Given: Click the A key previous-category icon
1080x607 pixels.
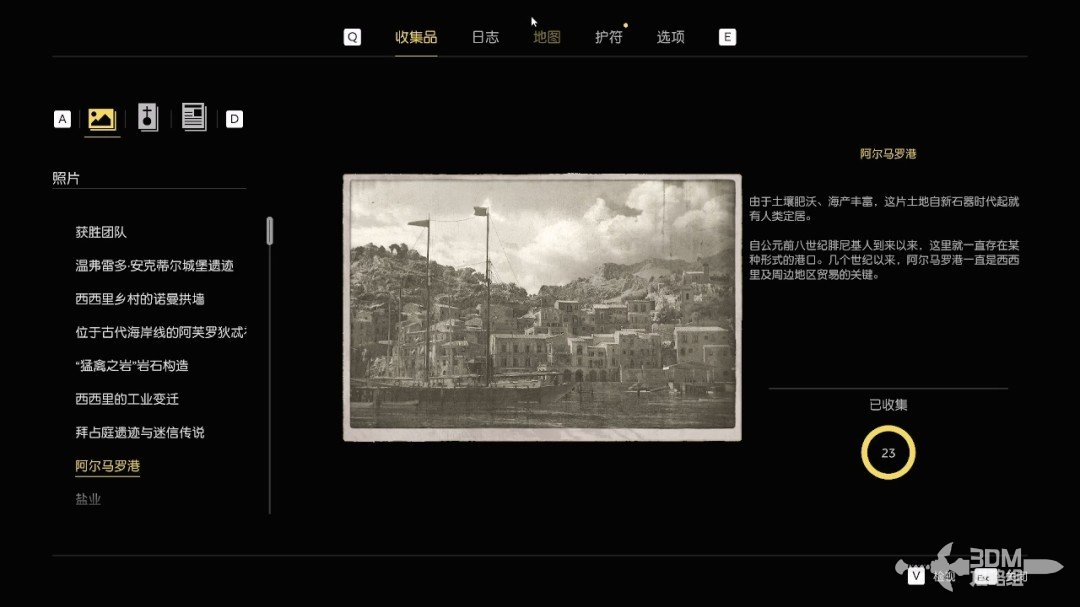Looking at the screenshot, I should pyautogui.click(x=62, y=119).
